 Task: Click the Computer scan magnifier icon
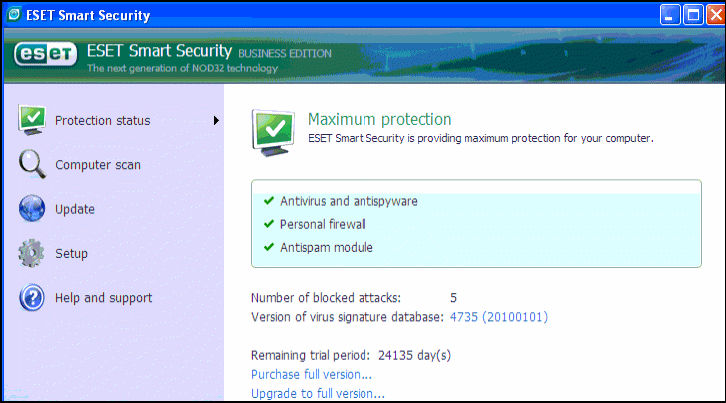pyautogui.click(x=33, y=165)
